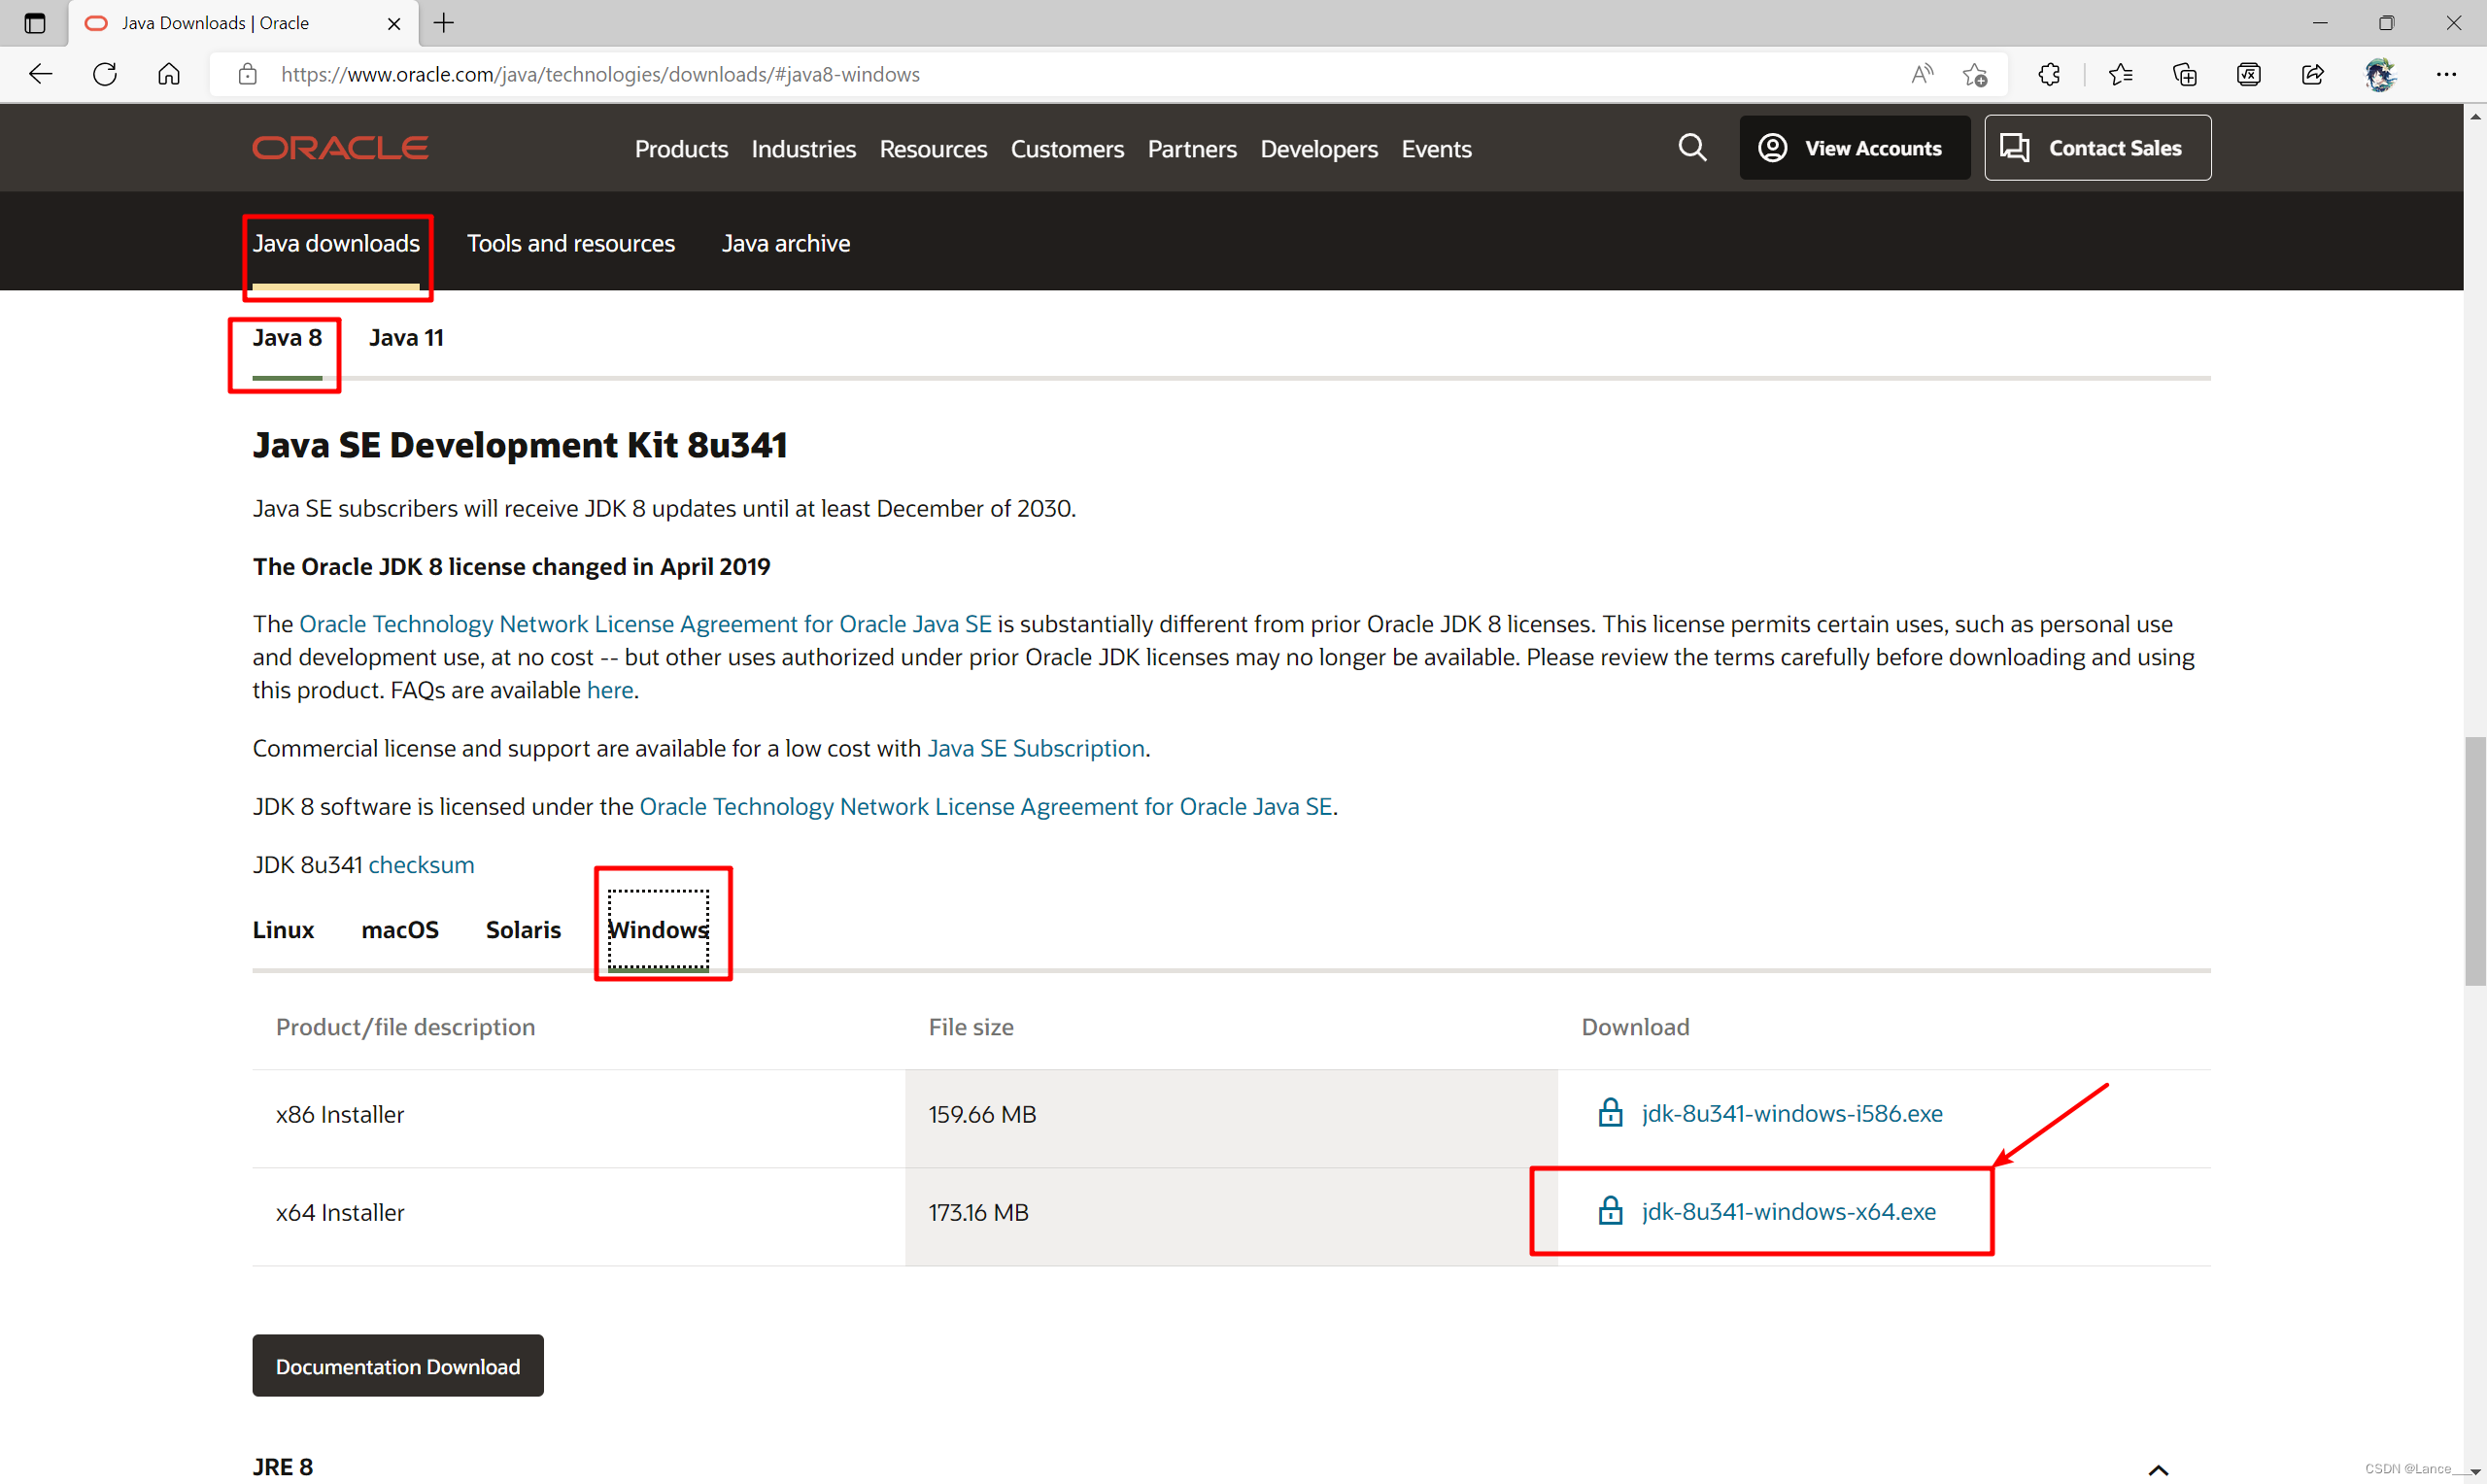
Task: Open the Oracle site search
Action: click(1692, 148)
